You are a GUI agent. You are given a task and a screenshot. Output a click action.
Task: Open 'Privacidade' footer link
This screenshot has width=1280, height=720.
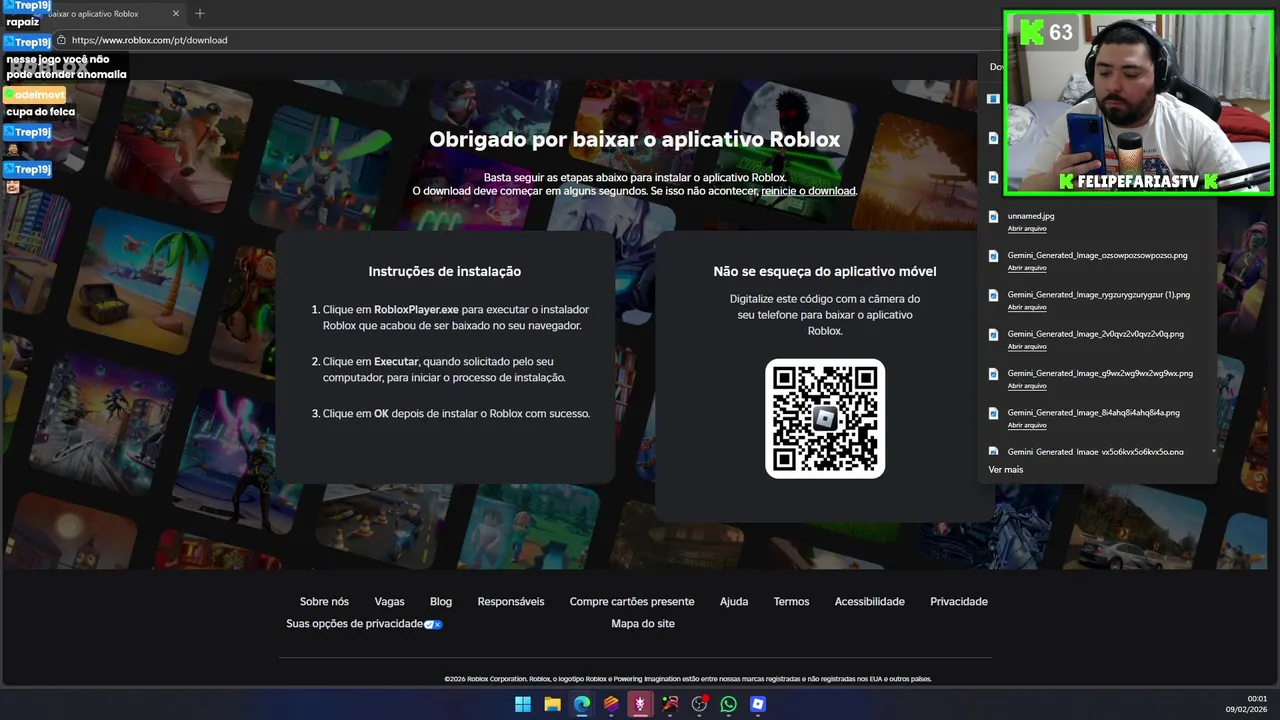pyautogui.click(x=959, y=602)
